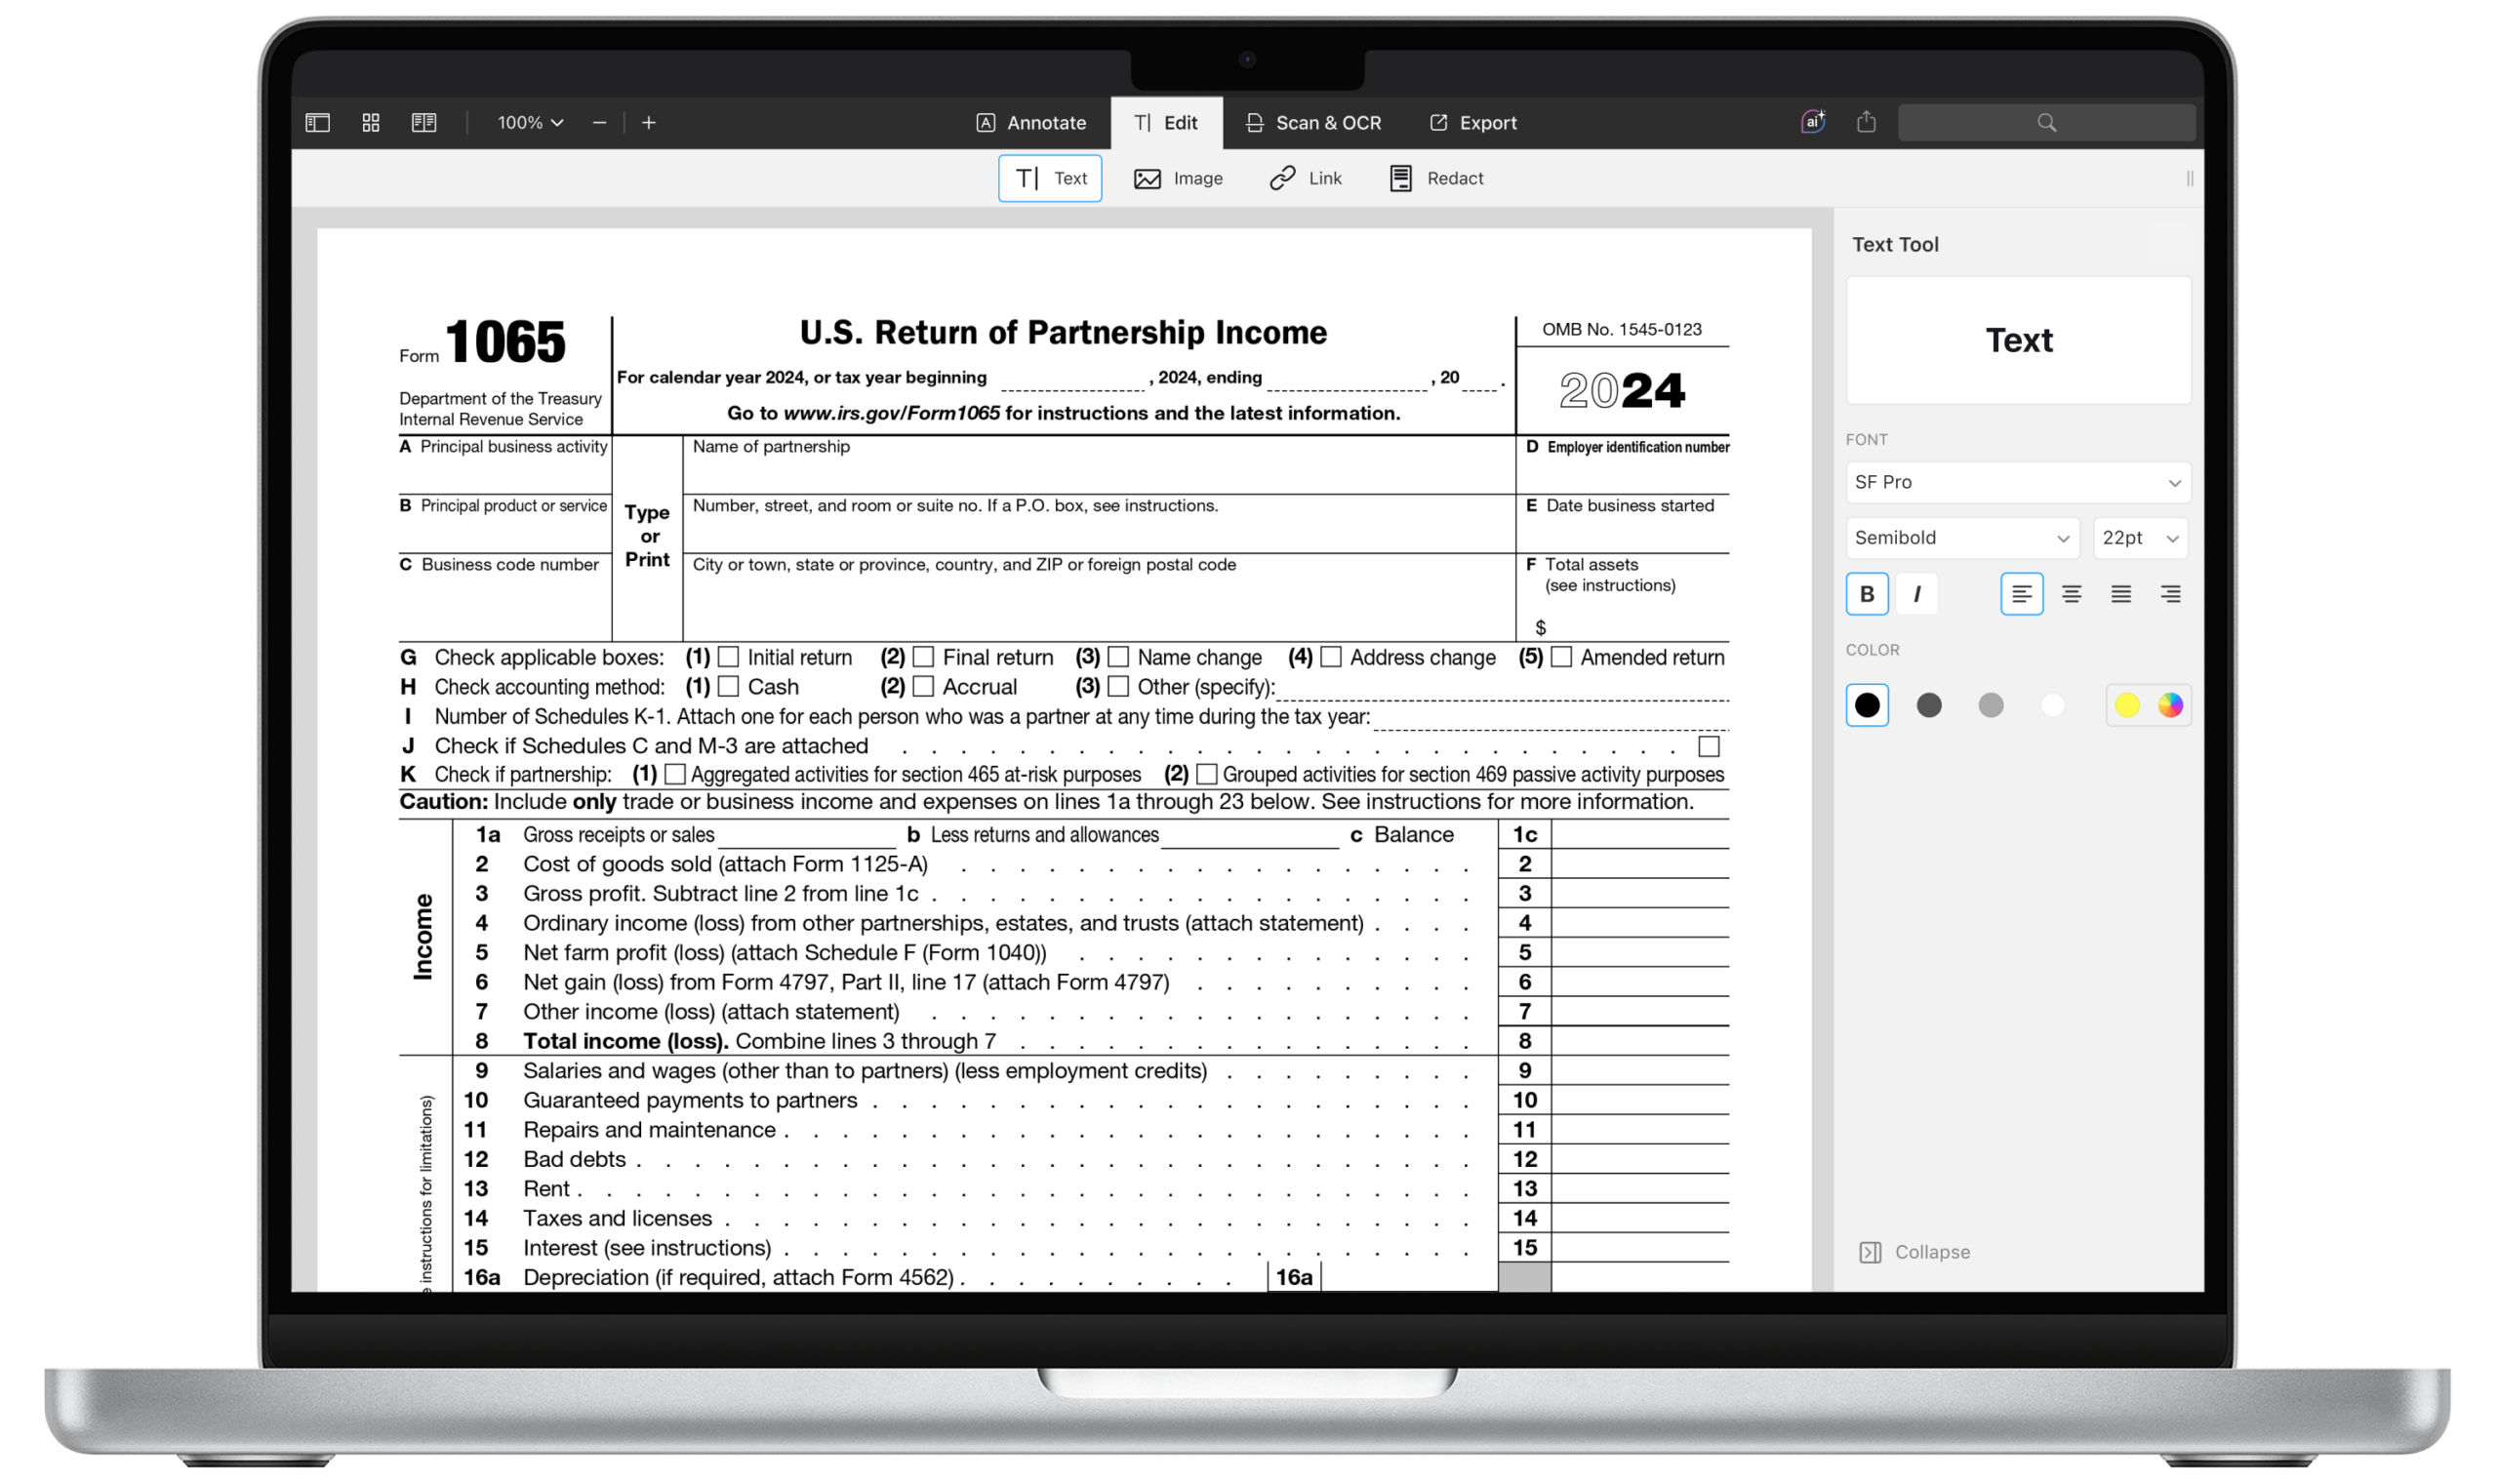The width and height of the screenshot is (2498, 1484).
Task: Click the search field in toolbar
Action: [x=2046, y=123]
